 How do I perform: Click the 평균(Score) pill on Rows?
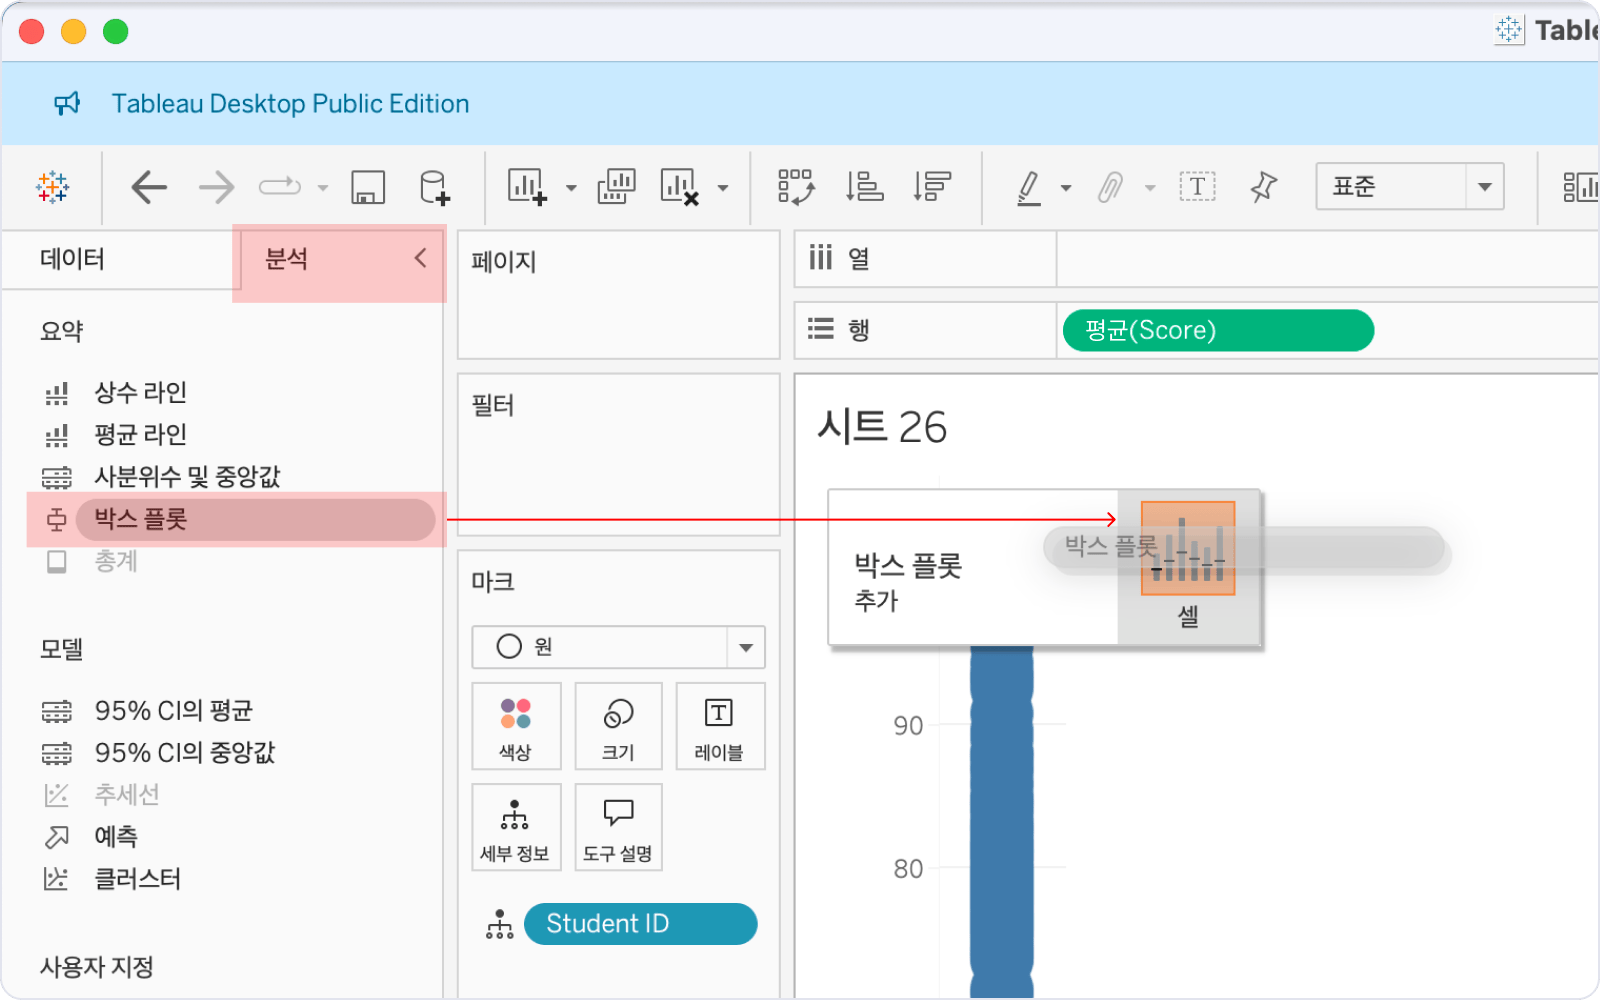[1218, 331]
